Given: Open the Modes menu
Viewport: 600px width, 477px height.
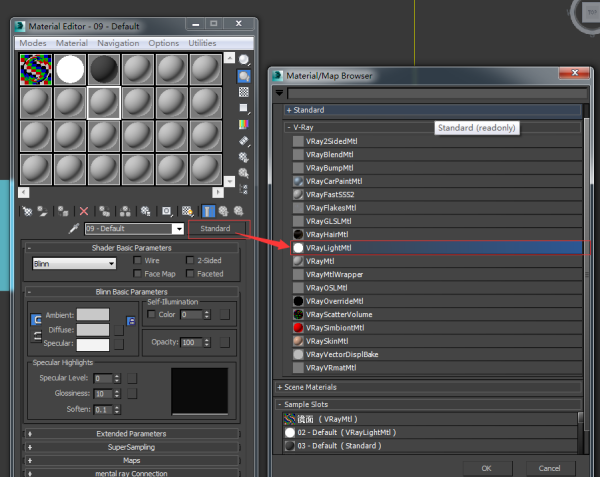Looking at the screenshot, I should pos(33,43).
